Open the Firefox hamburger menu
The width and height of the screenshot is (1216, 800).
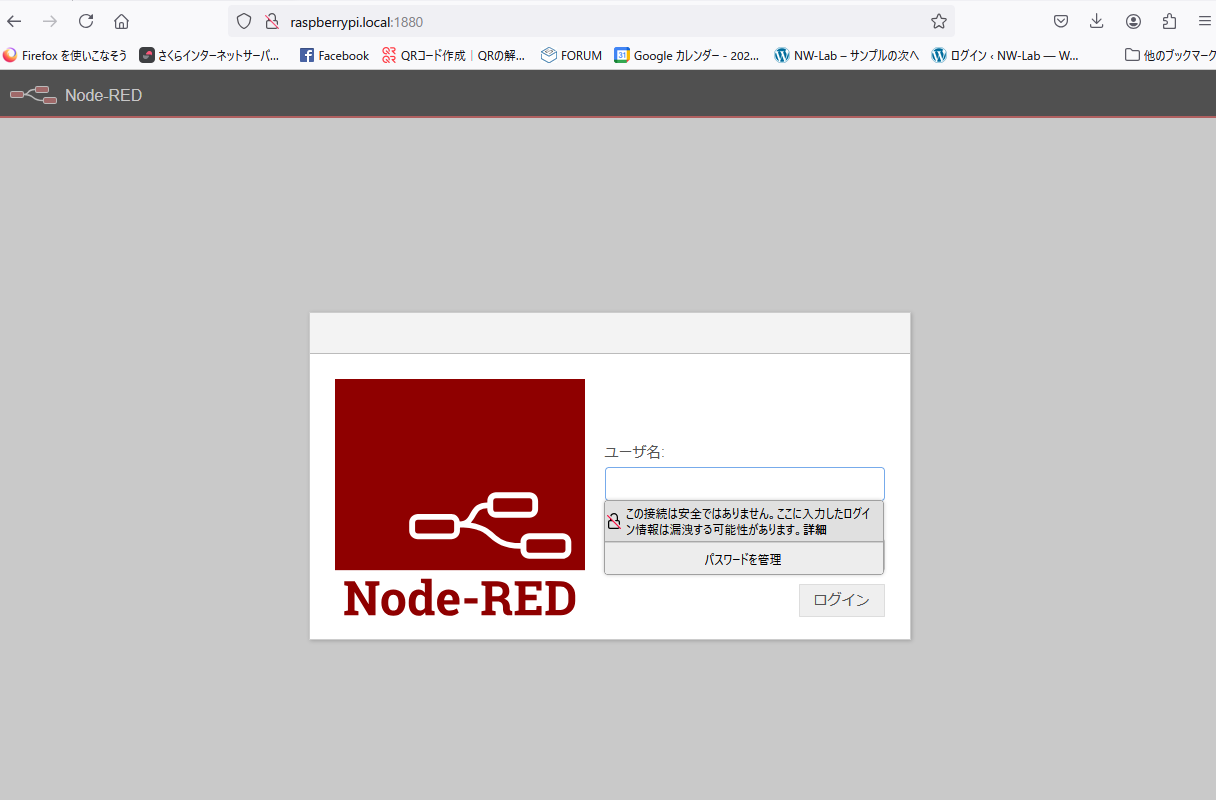coord(1204,21)
